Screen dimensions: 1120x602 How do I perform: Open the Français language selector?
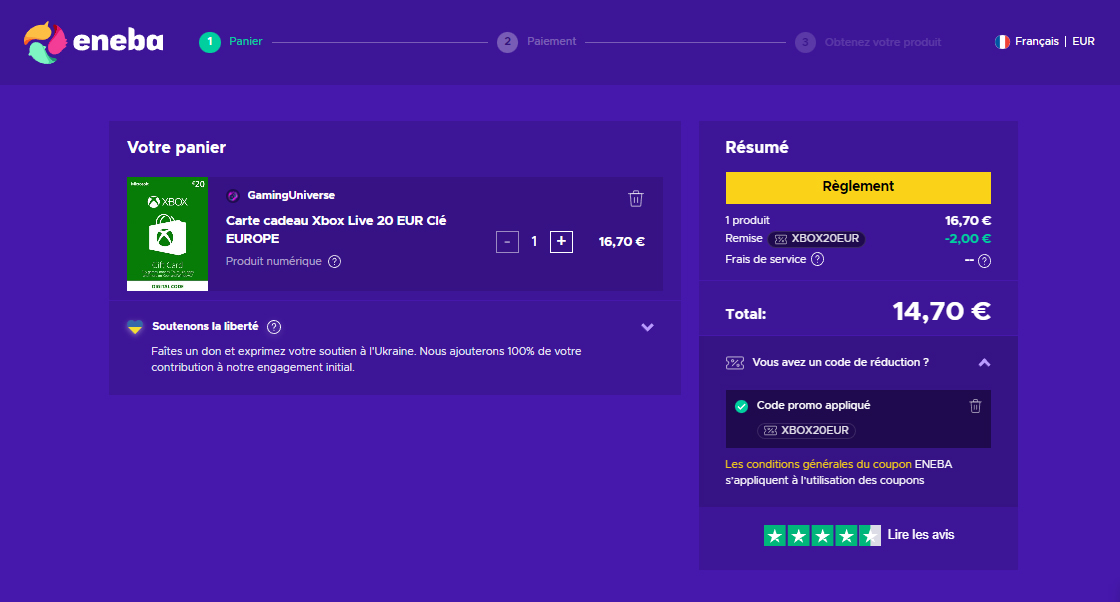tap(1036, 42)
